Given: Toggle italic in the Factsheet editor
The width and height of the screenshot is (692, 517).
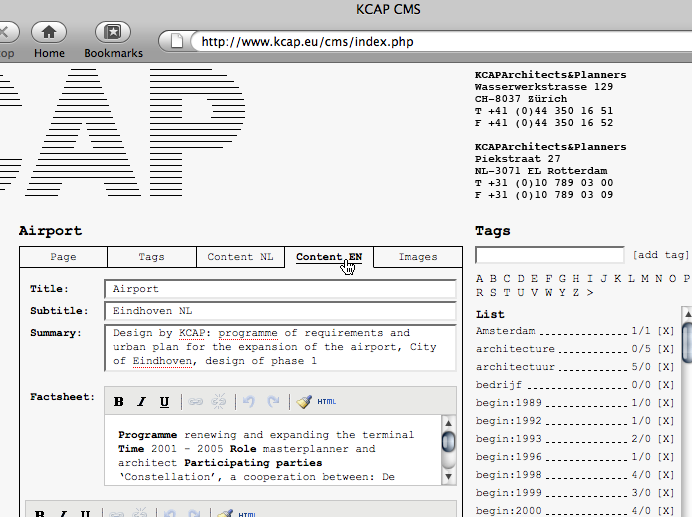Looking at the screenshot, I should coord(141,402).
